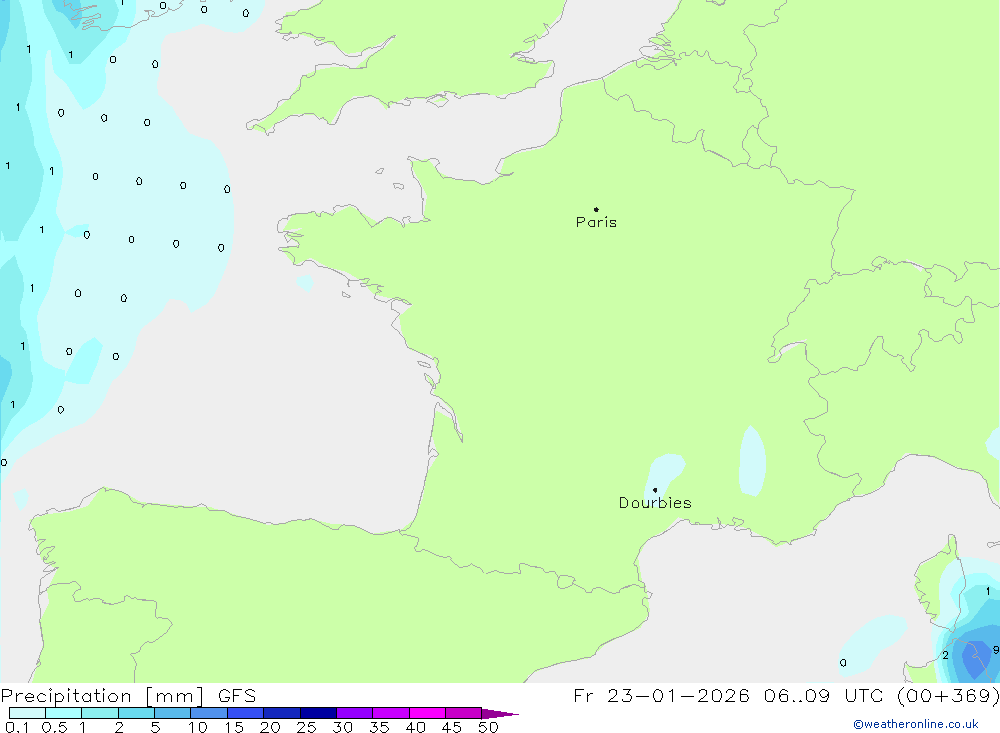Pick the 30–35 mm violet legend swatch
This screenshot has height=733, width=1000.
pos(354,713)
